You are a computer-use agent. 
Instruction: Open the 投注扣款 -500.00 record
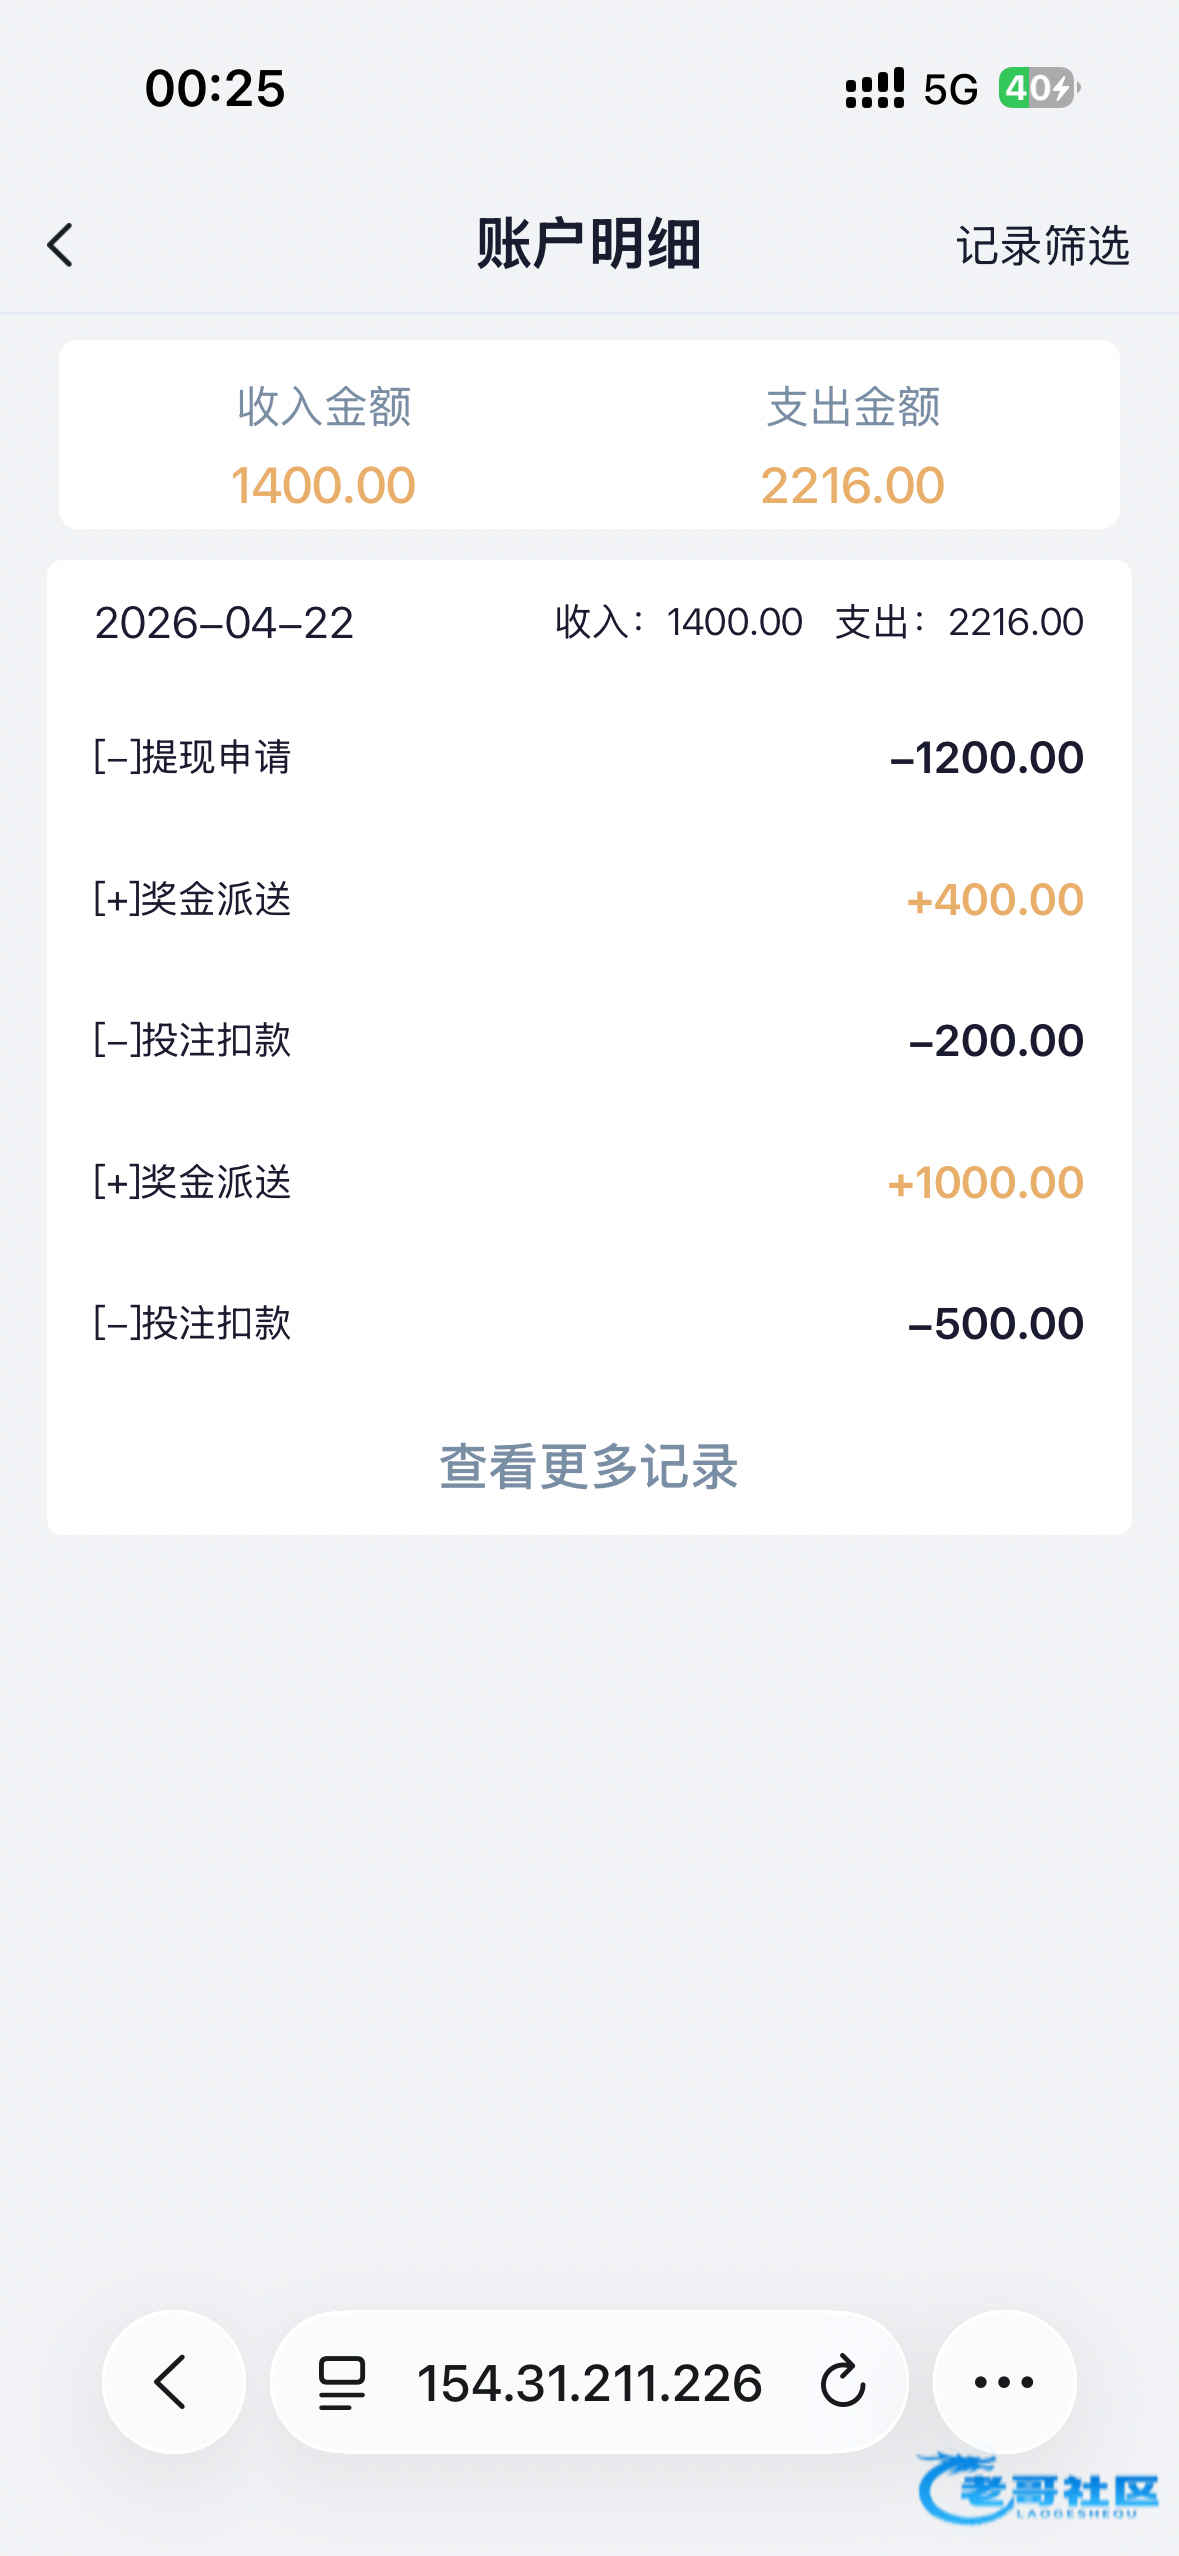pos(589,1323)
